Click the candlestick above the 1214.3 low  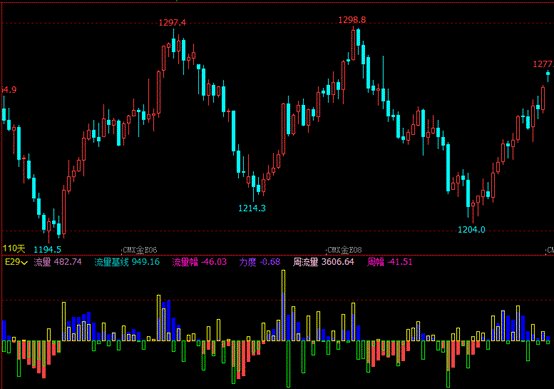pos(253,182)
